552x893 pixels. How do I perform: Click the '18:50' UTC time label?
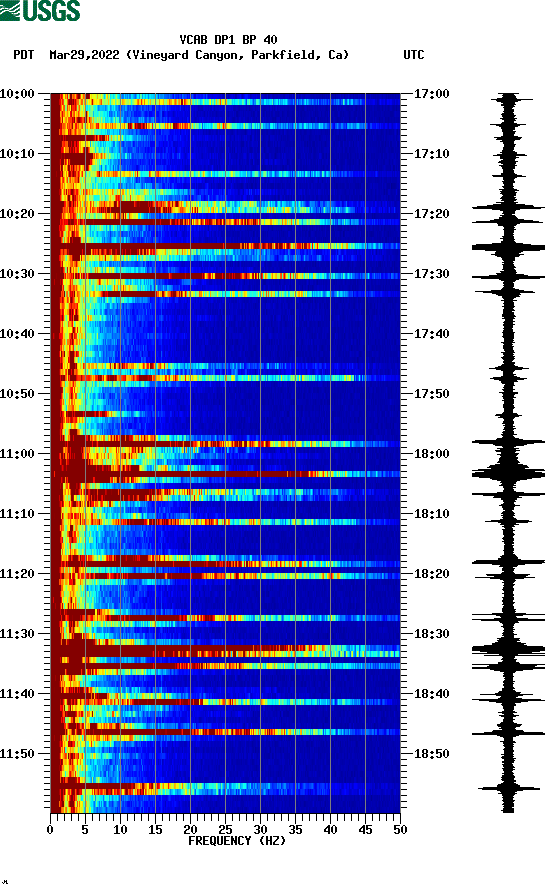pyautogui.click(x=432, y=753)
